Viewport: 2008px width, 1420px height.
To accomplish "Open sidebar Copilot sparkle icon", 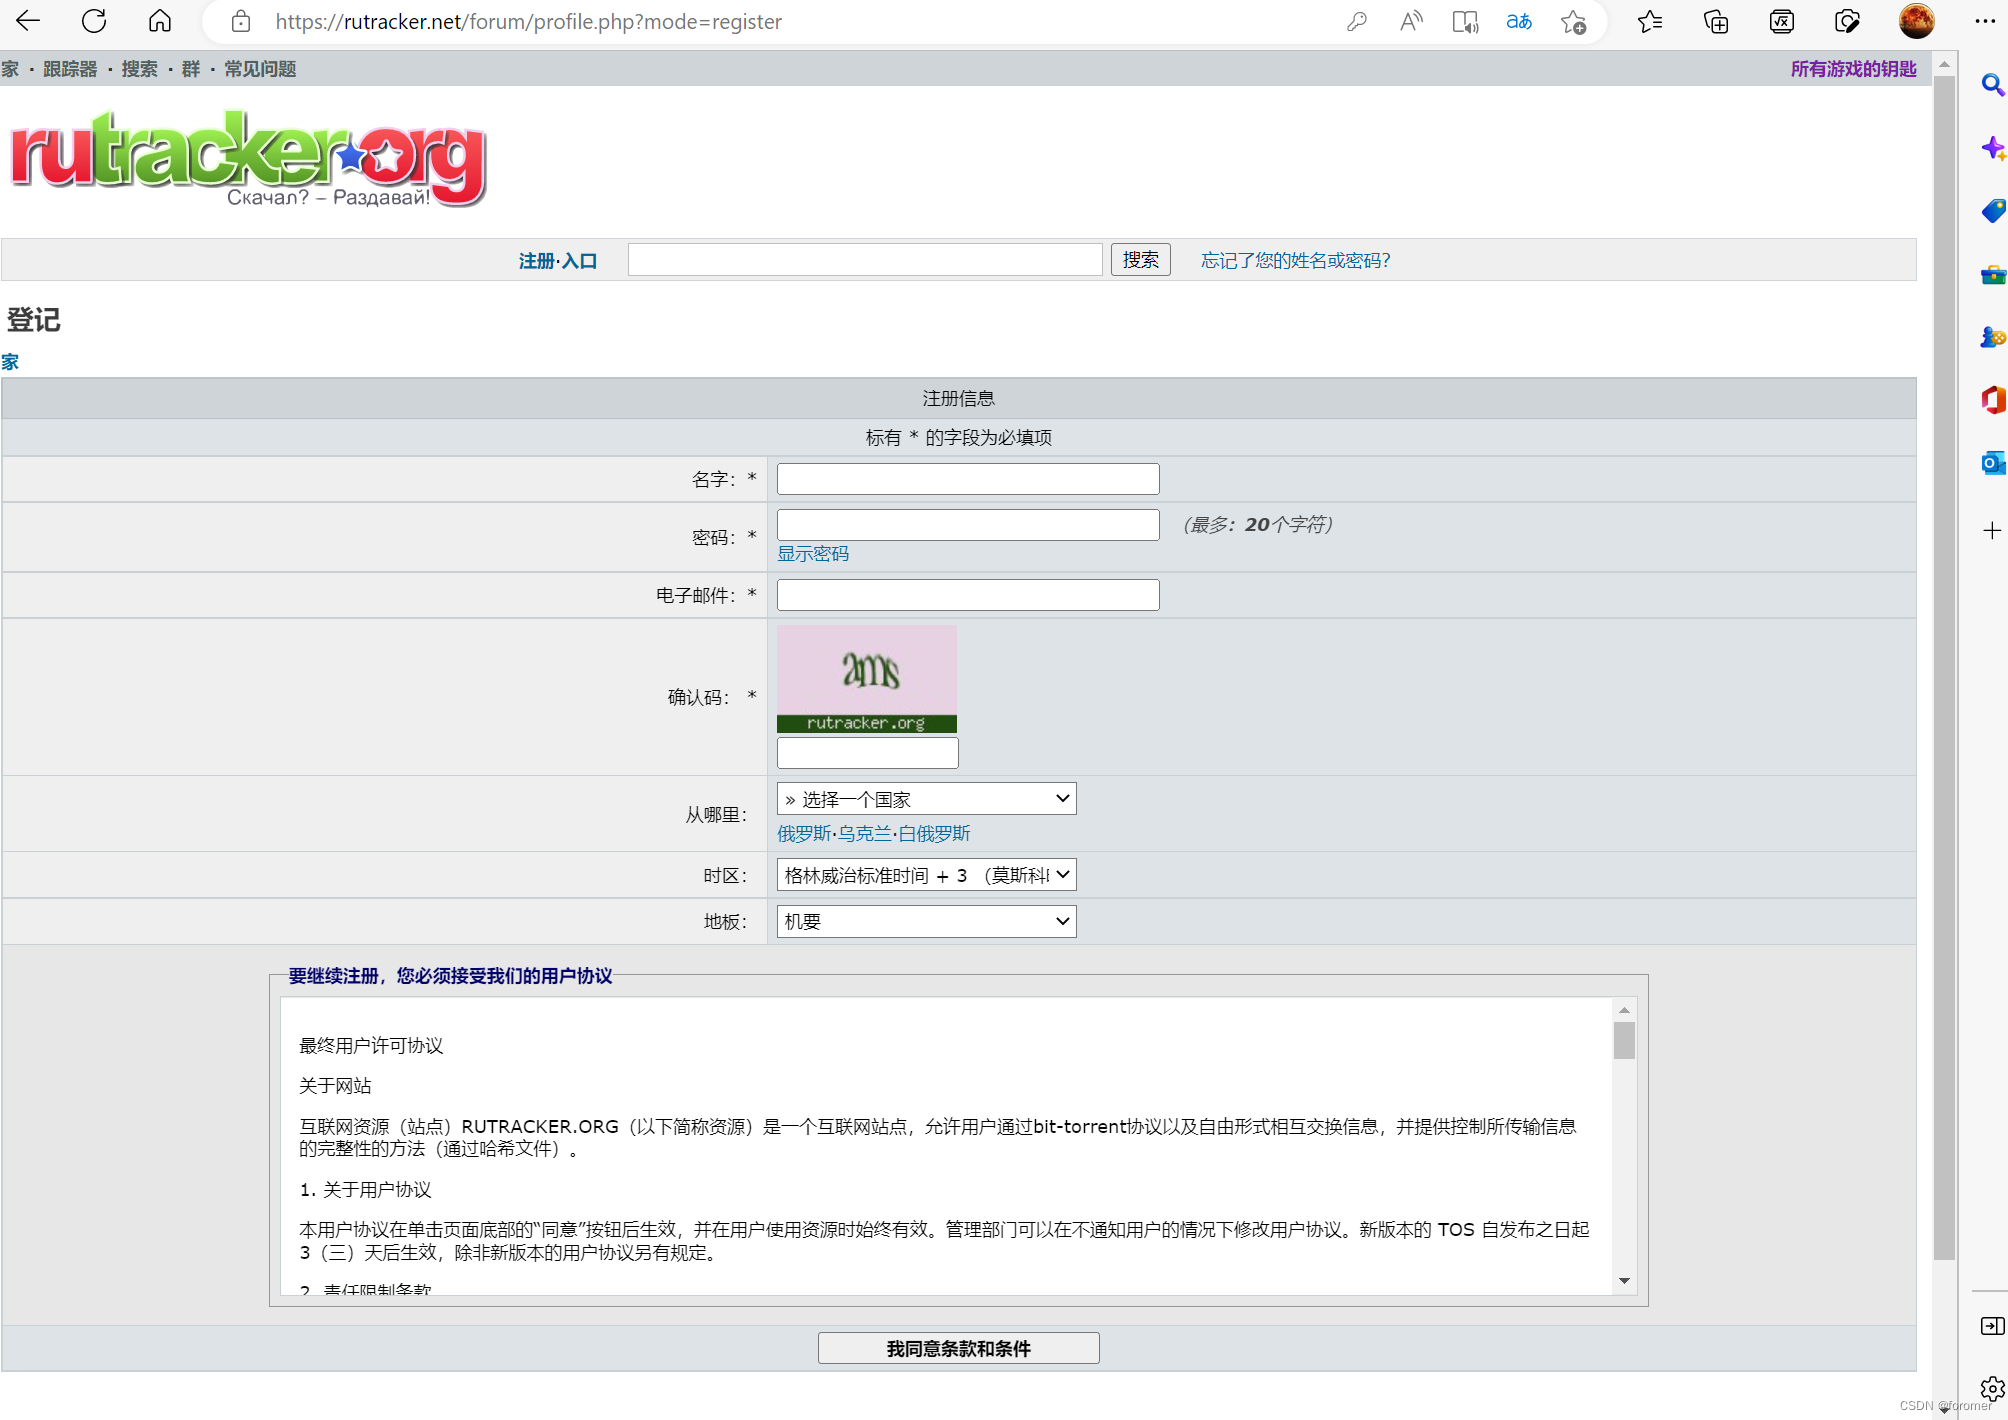I will pos(1992,149).
